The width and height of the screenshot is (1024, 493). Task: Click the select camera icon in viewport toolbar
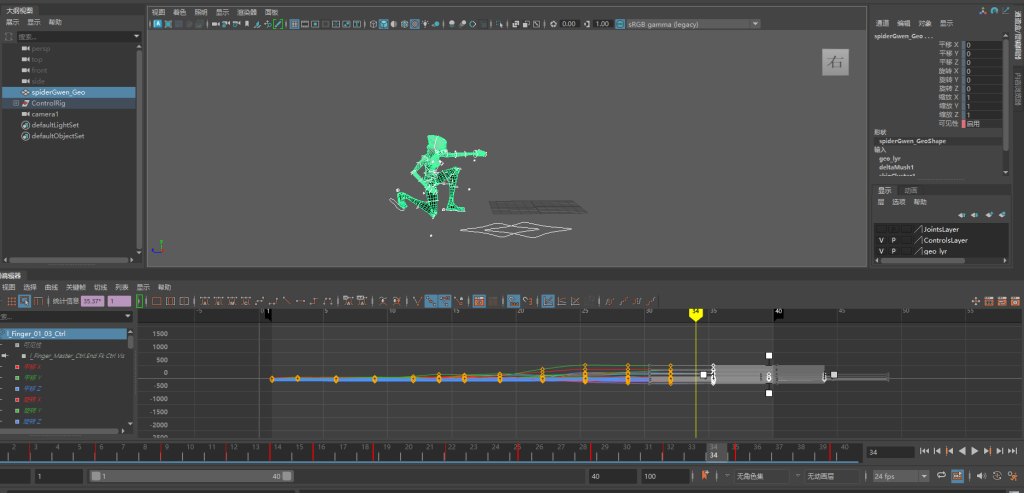click(x=216, y=24)
